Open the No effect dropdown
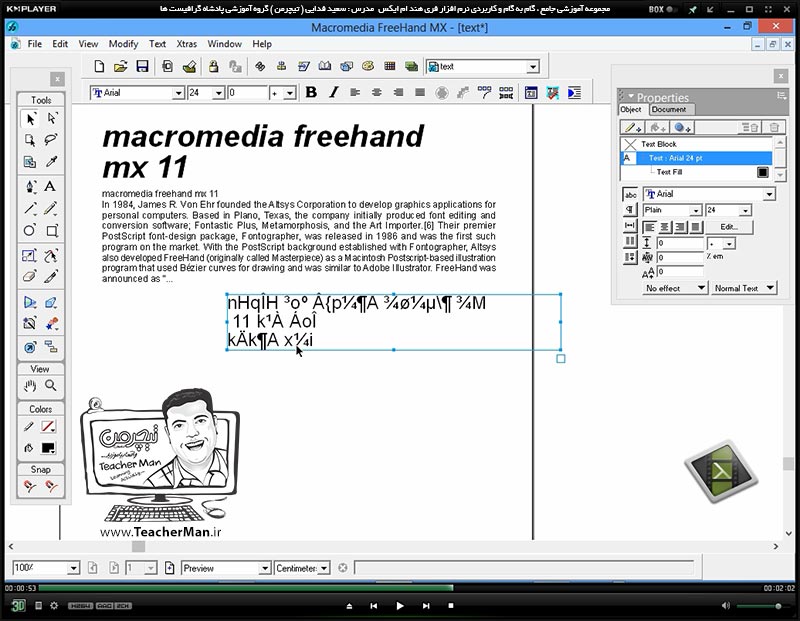 click(674, 288)
